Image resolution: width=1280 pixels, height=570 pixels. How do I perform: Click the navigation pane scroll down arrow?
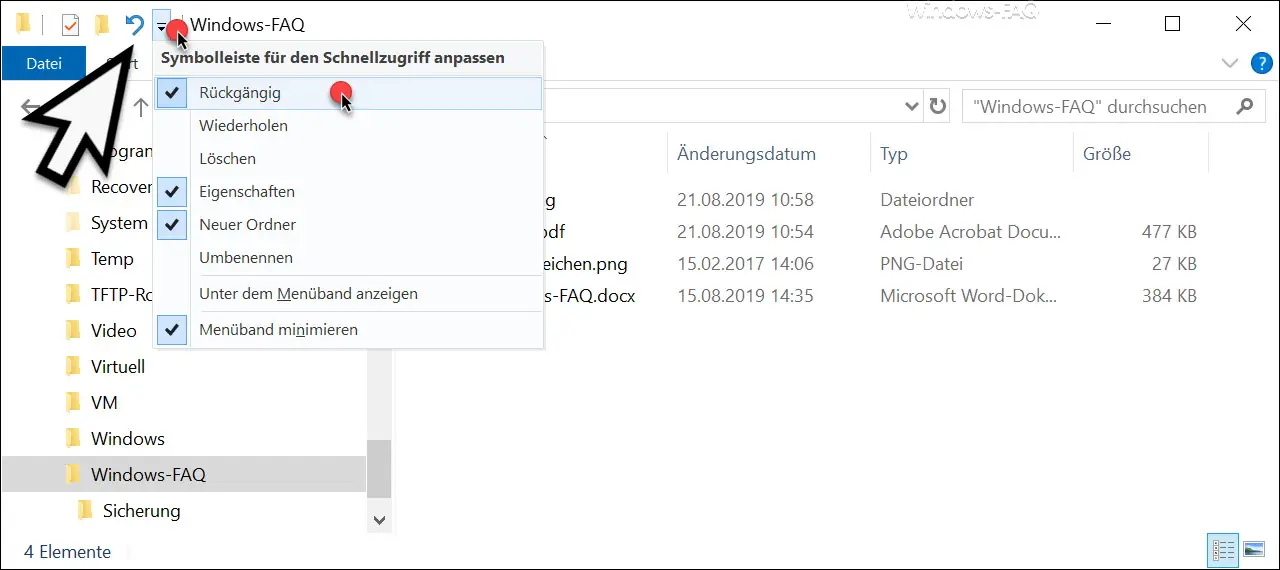click(379, 519)
